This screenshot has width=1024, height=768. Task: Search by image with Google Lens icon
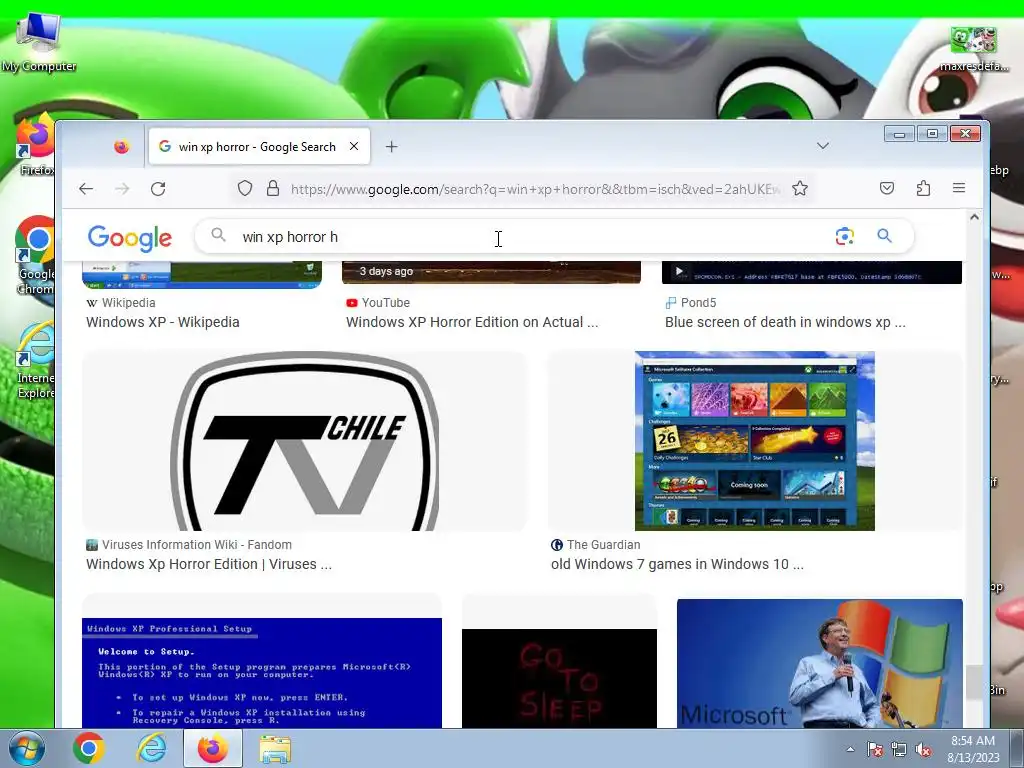(844, 236)
